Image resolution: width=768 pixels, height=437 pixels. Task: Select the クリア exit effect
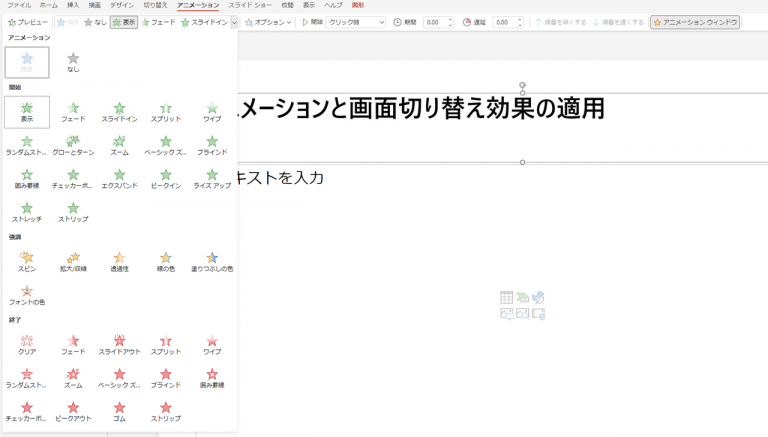(x=27, y=343)
